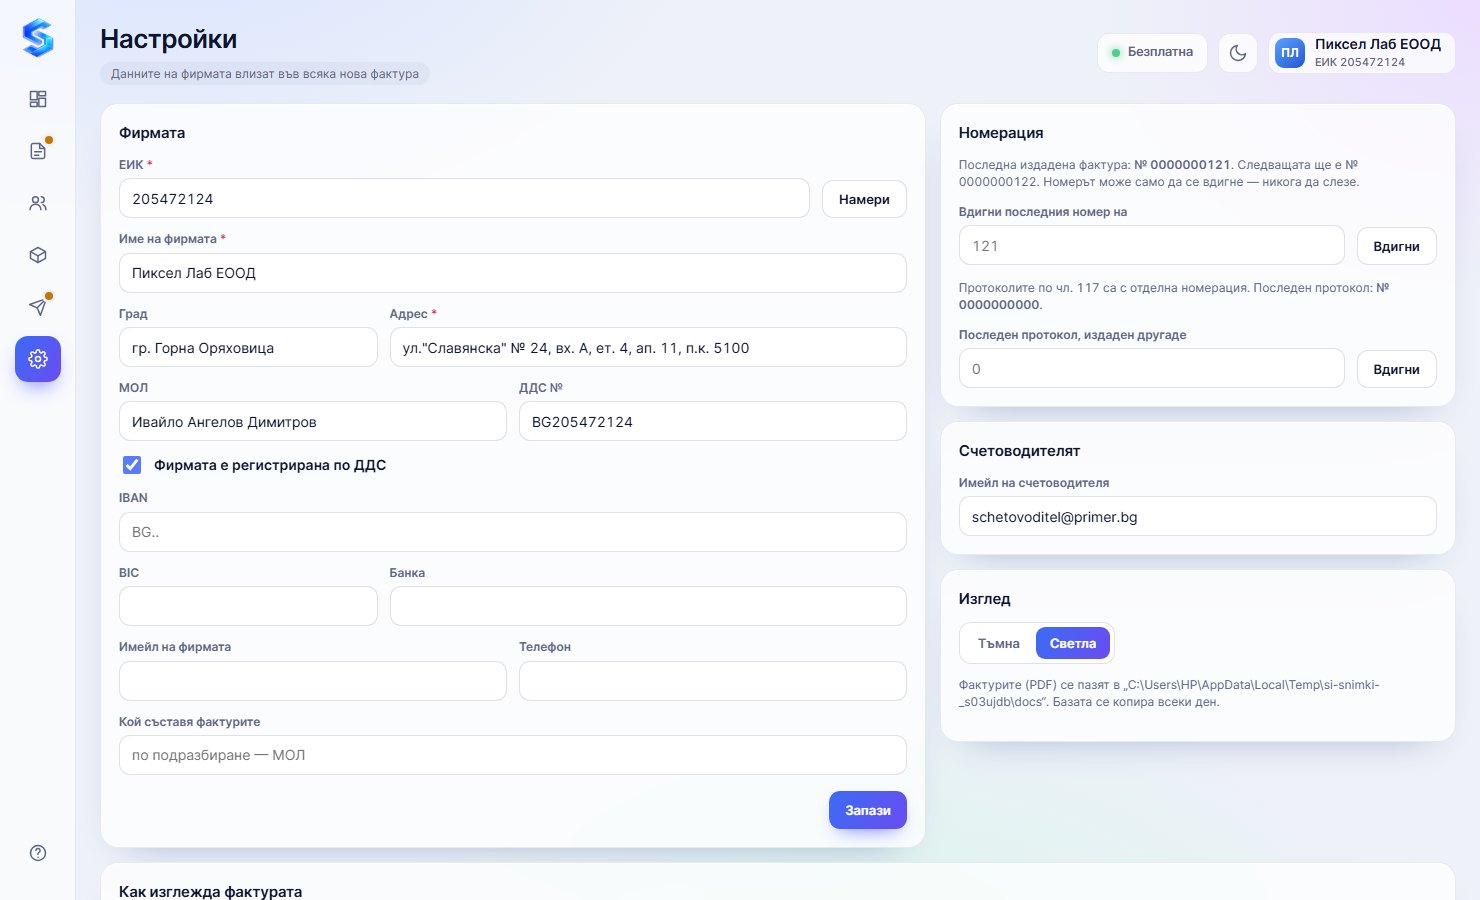Focus the Банка input field
Screen dimensions: 1480x900
click(x=648, y=606)
